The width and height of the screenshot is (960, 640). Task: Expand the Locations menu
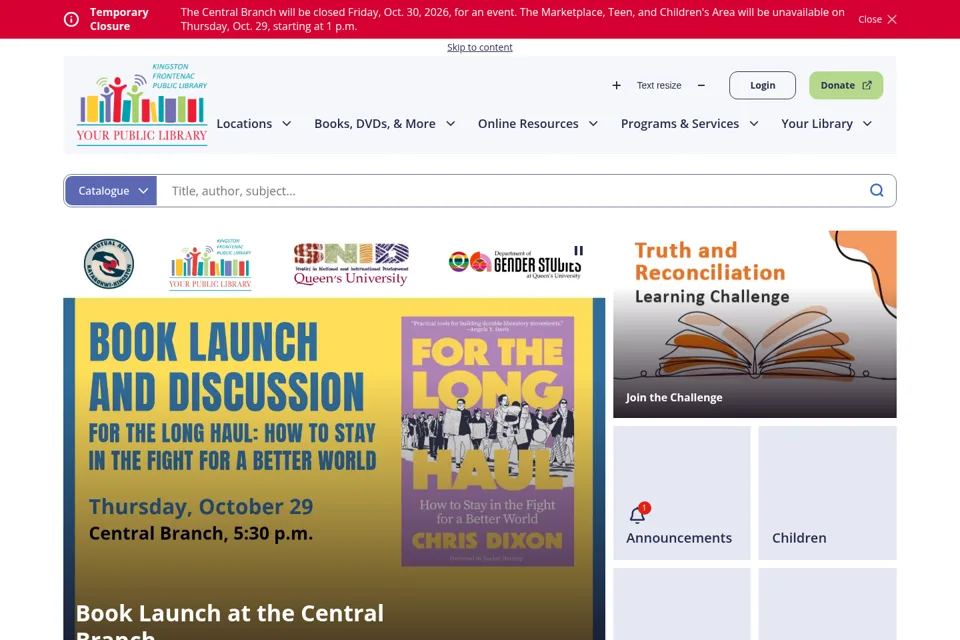point(253,124)
